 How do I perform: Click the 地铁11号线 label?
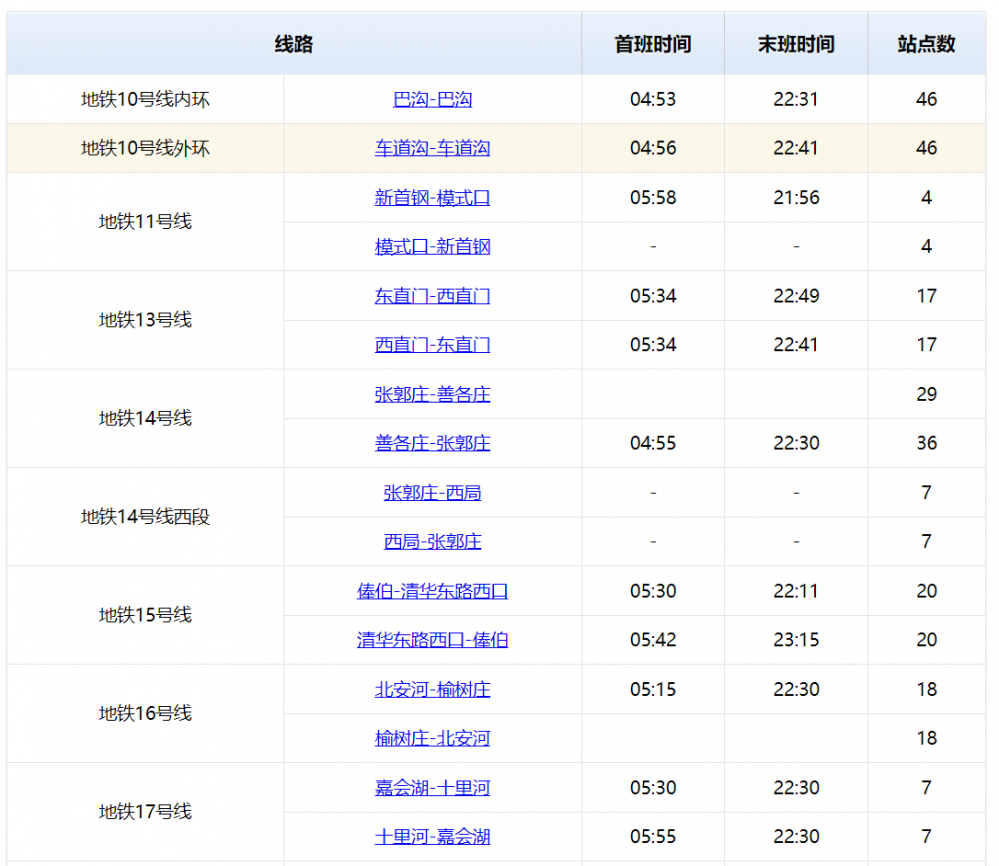pos(145,222)
